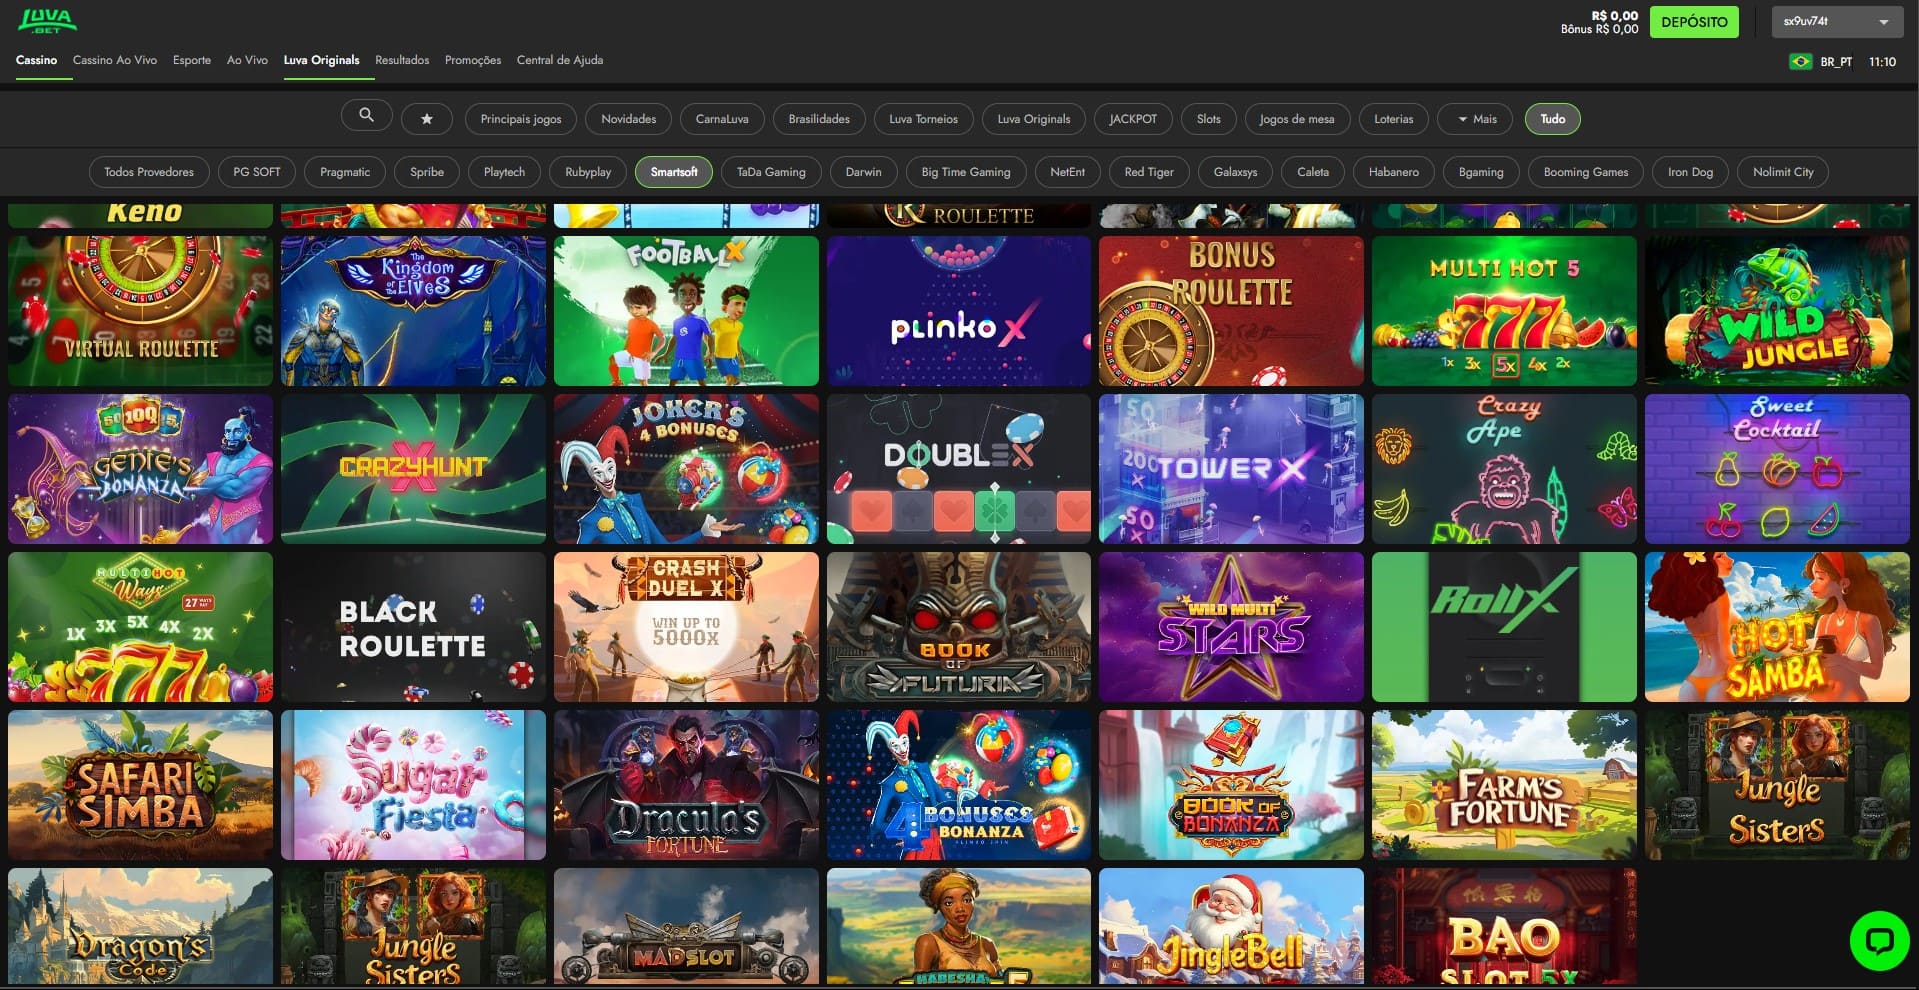
Task: Open The Kingdom of the Elves game
Action: pyautogui.click(x=413, y=311)
